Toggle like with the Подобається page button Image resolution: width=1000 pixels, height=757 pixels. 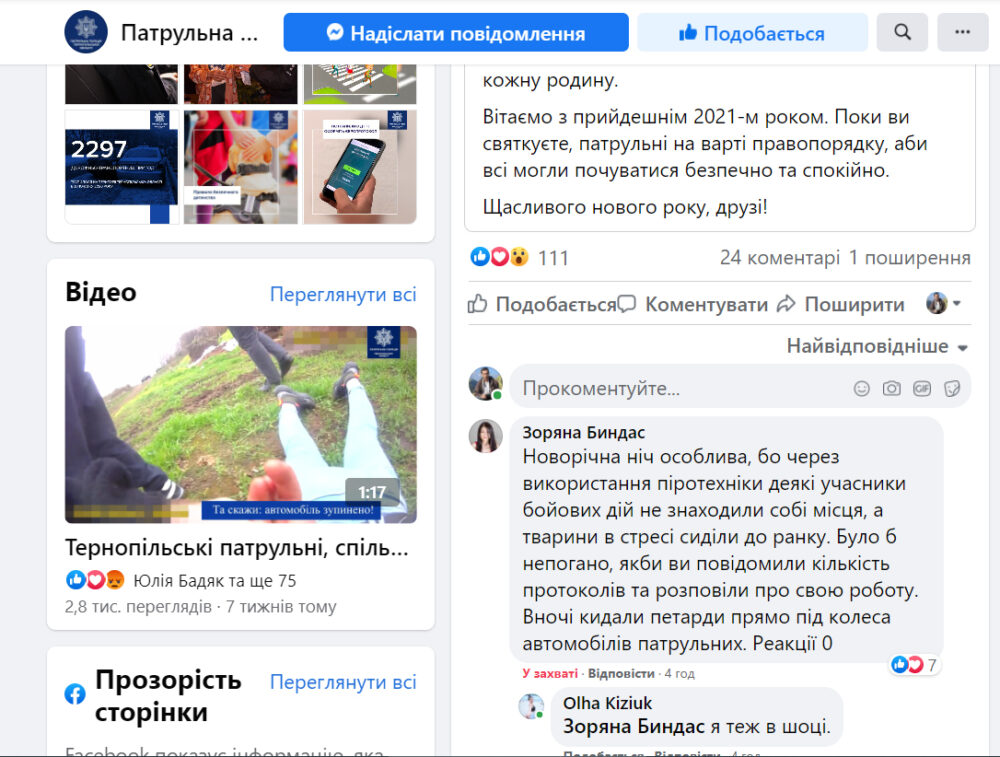753,33
